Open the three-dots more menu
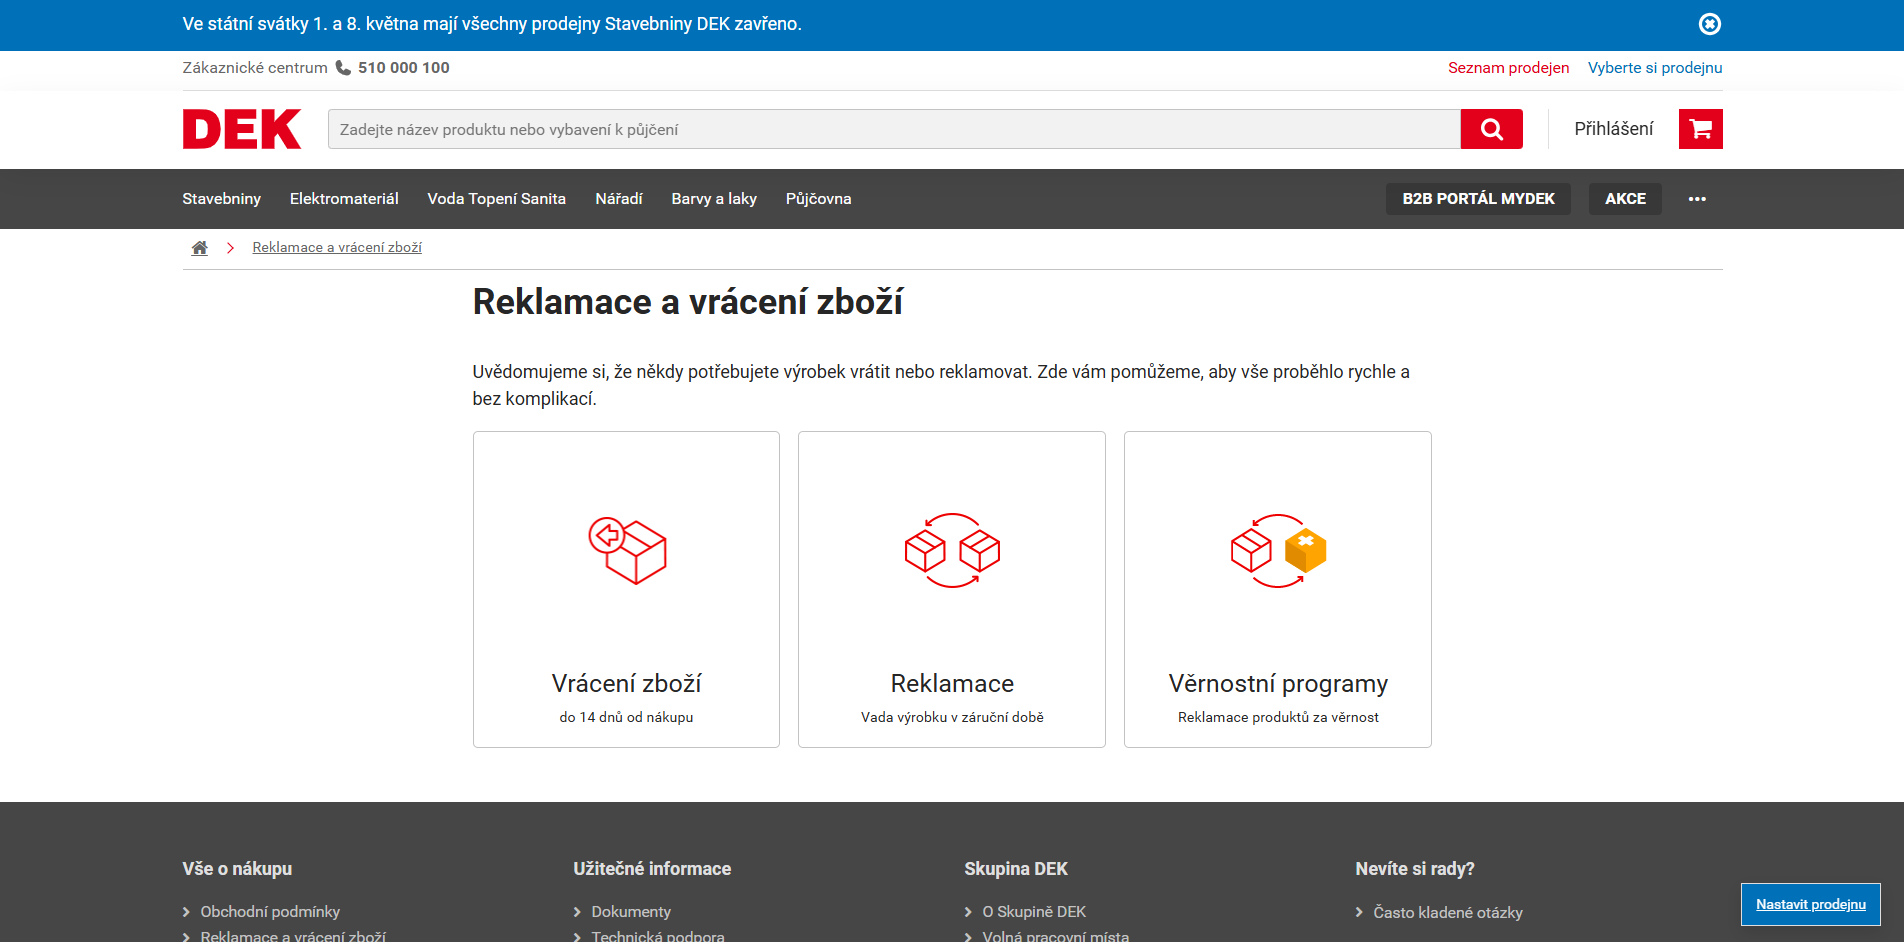Image resolution: width=1904 pixels, height=942 pixels. tap(1697, 199)
